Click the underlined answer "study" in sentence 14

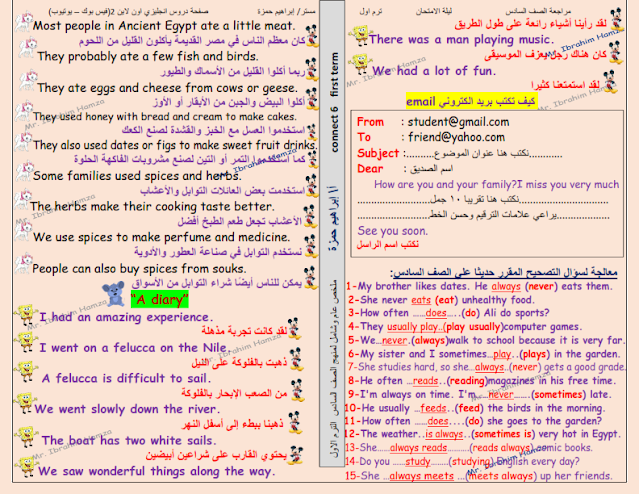click(418, 461)
